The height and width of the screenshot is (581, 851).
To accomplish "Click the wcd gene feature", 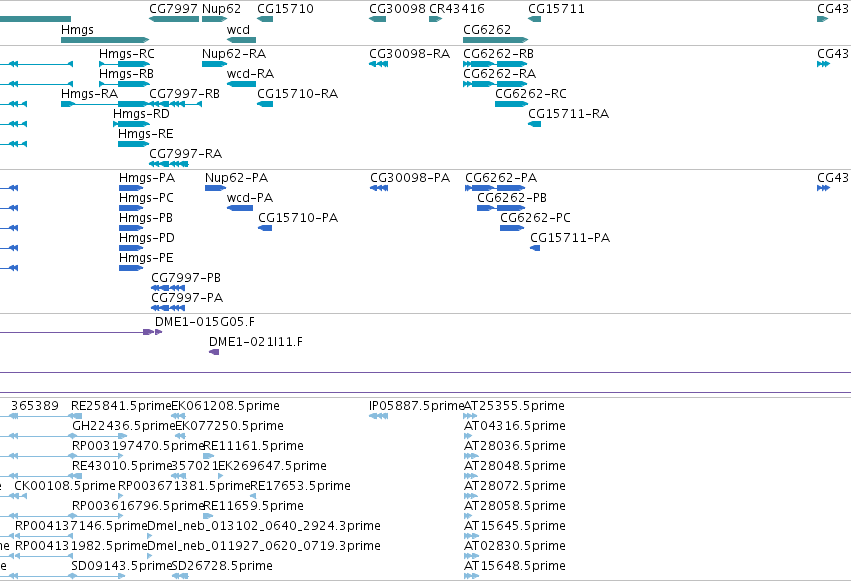I will click(242, 40).
